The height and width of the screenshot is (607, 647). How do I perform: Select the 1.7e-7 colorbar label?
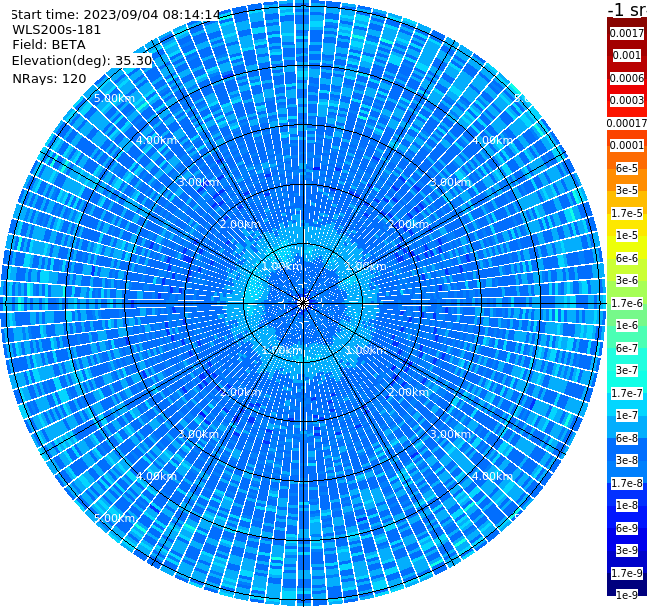pyautogui.click(x=627, y=393)
